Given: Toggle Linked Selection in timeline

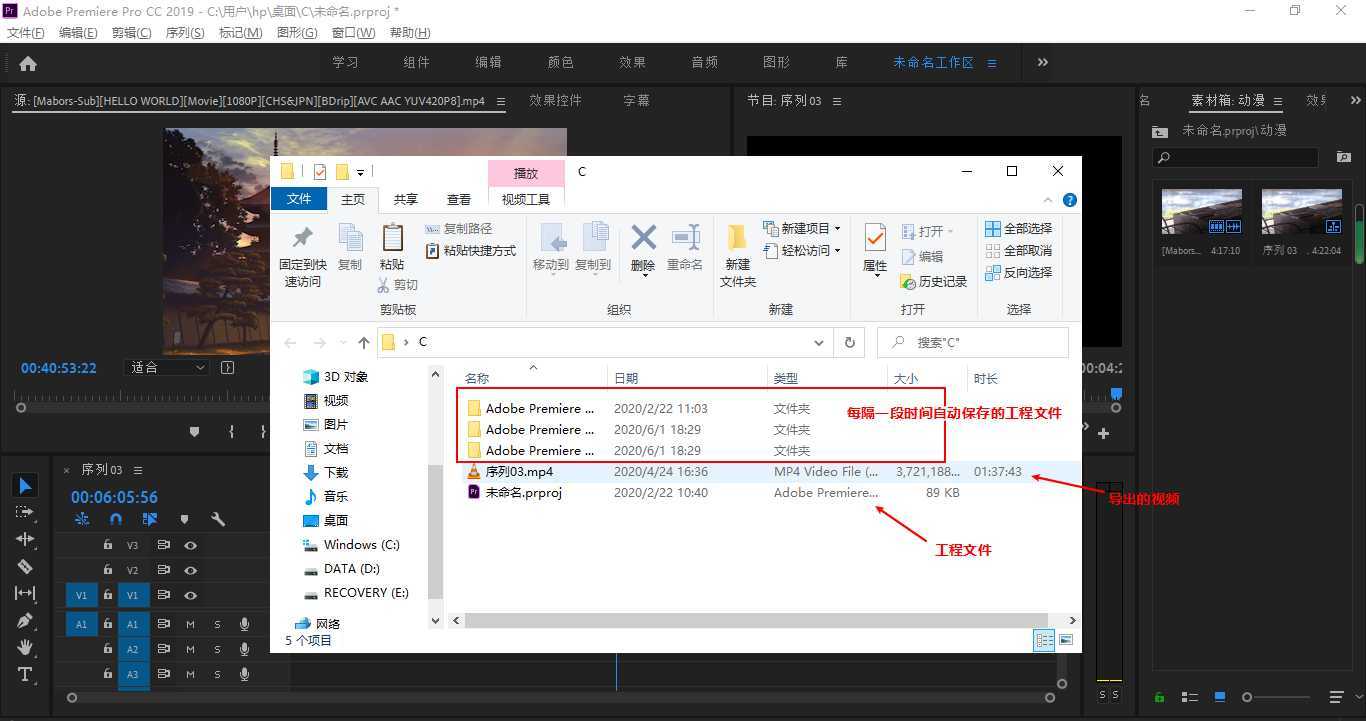Looking at the screenshot, I should click(150, 519).
